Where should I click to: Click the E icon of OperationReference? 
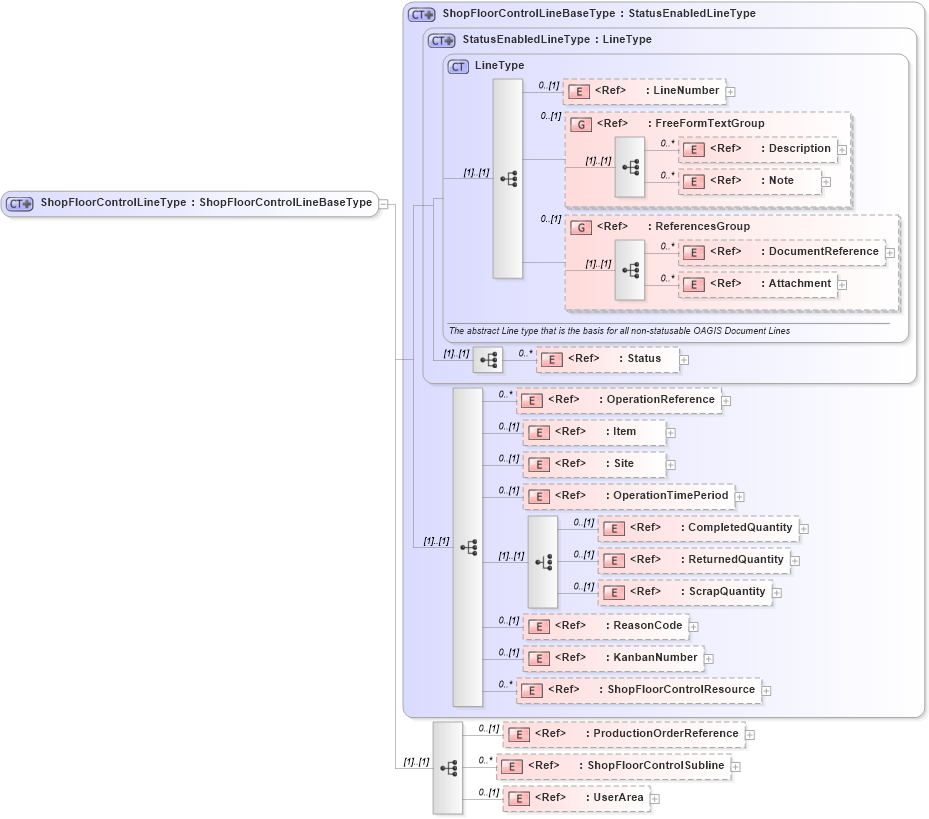tap(533, 400)
